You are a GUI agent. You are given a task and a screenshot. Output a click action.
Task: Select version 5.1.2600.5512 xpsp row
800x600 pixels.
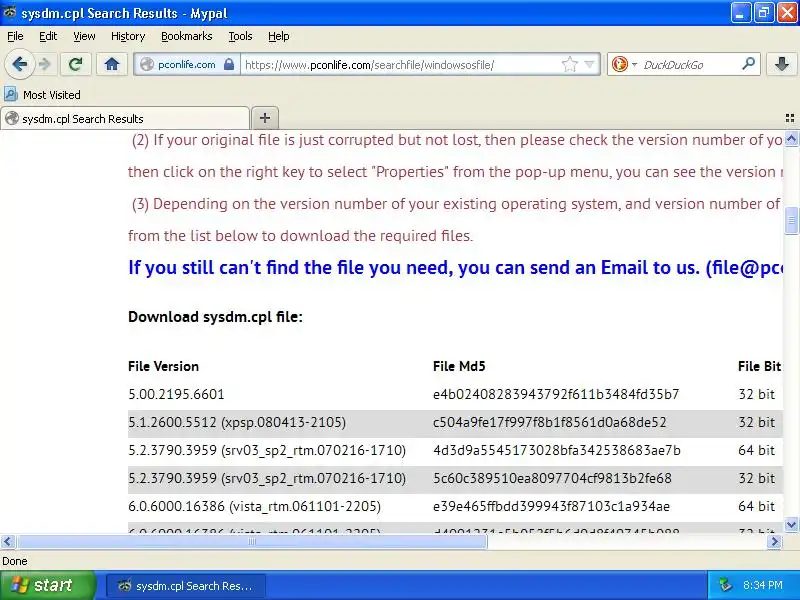click(455, 422)
